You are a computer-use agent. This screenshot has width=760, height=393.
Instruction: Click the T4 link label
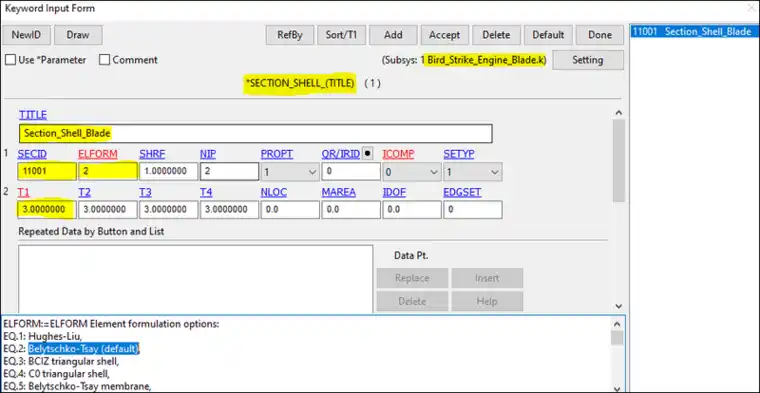pyautogui.click(x=206, y=192)
